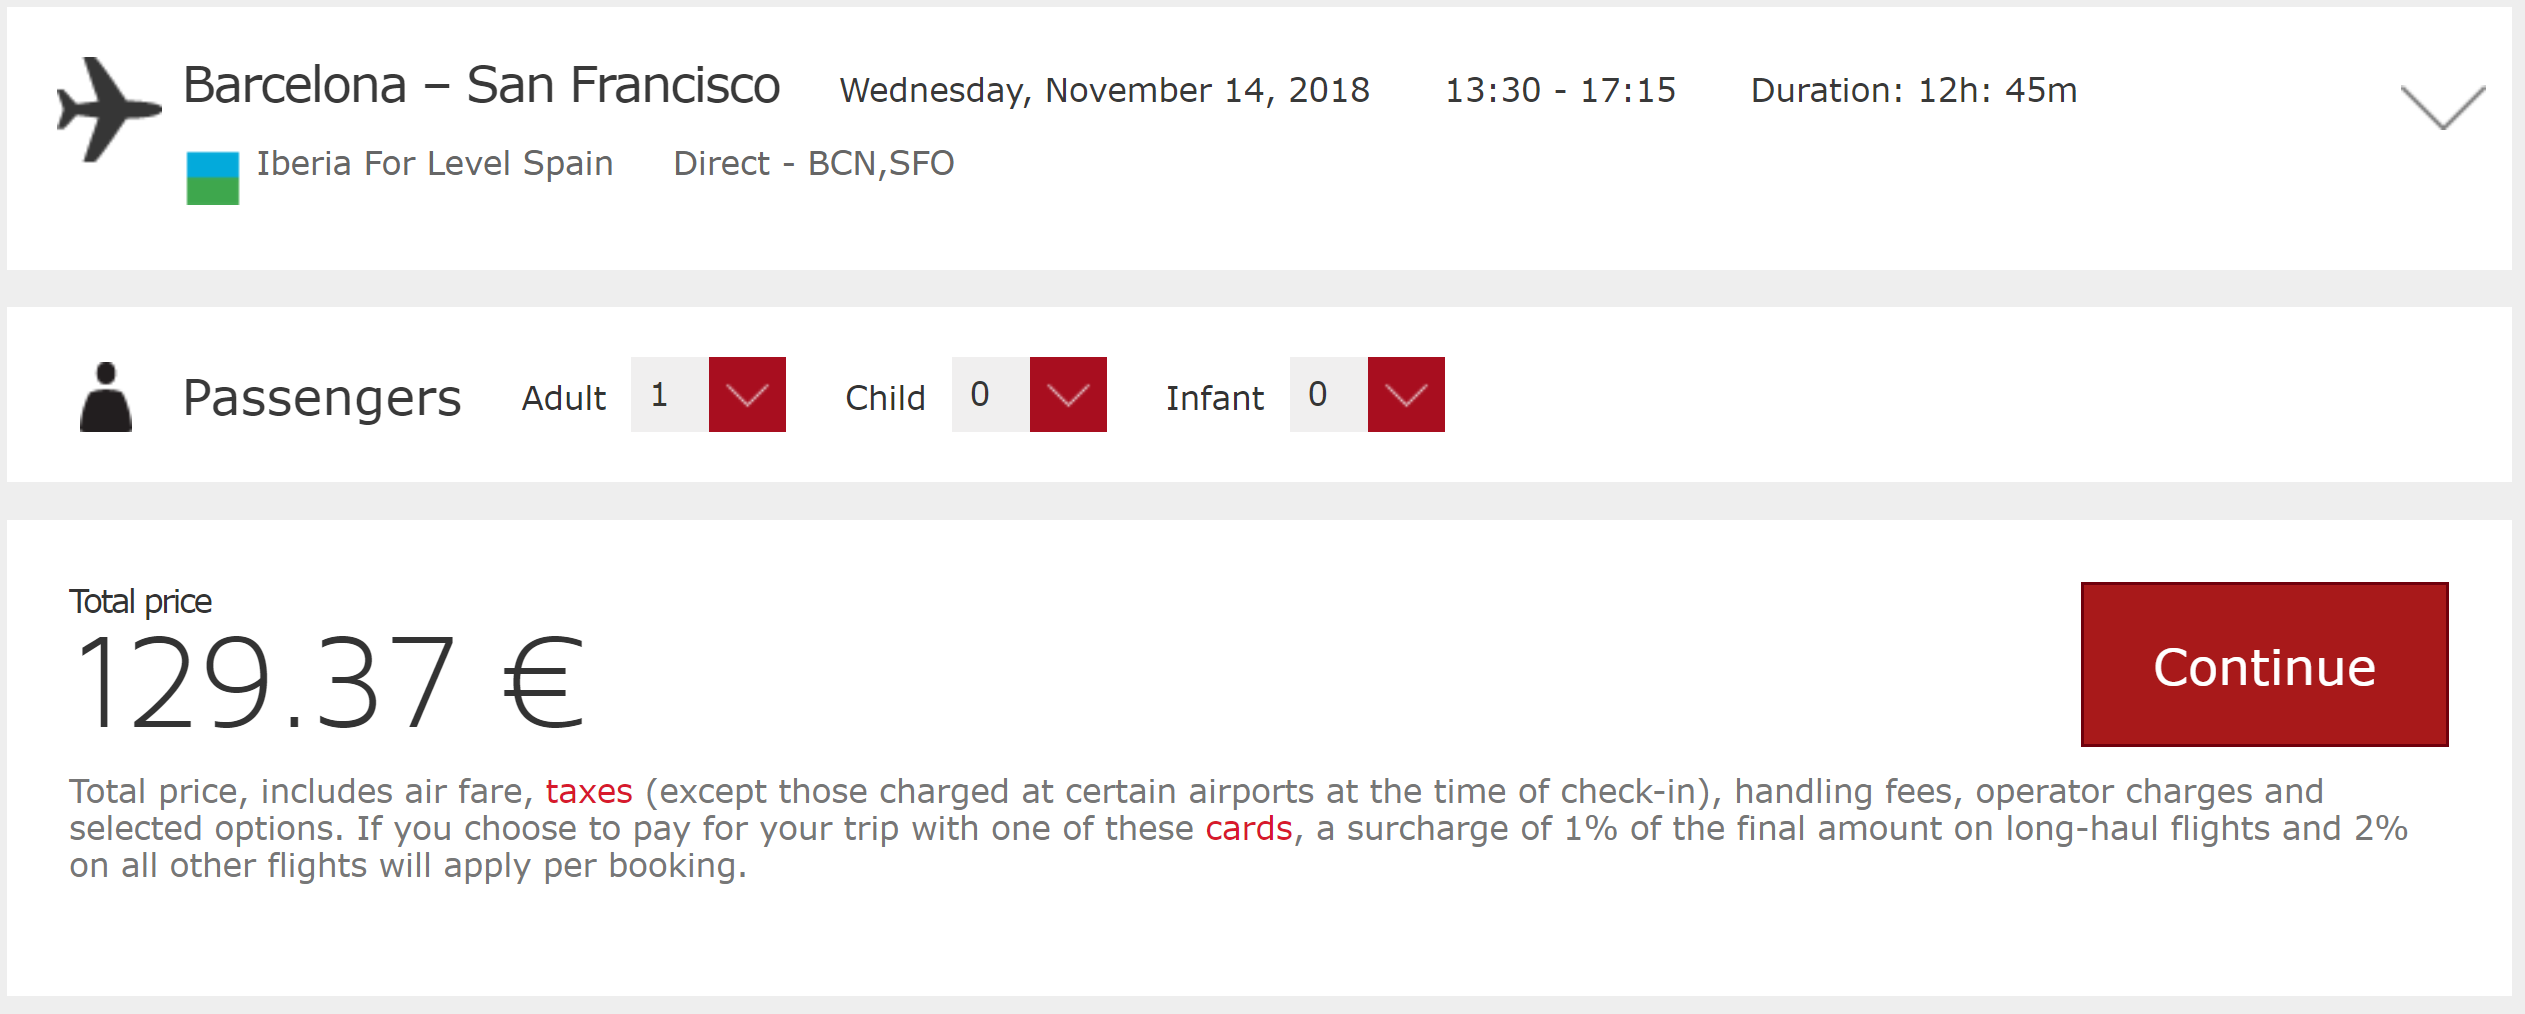This screenshot has height=1014, width=2525.
Task: Click the Child value field showing 0
Action: coord(991,394)
